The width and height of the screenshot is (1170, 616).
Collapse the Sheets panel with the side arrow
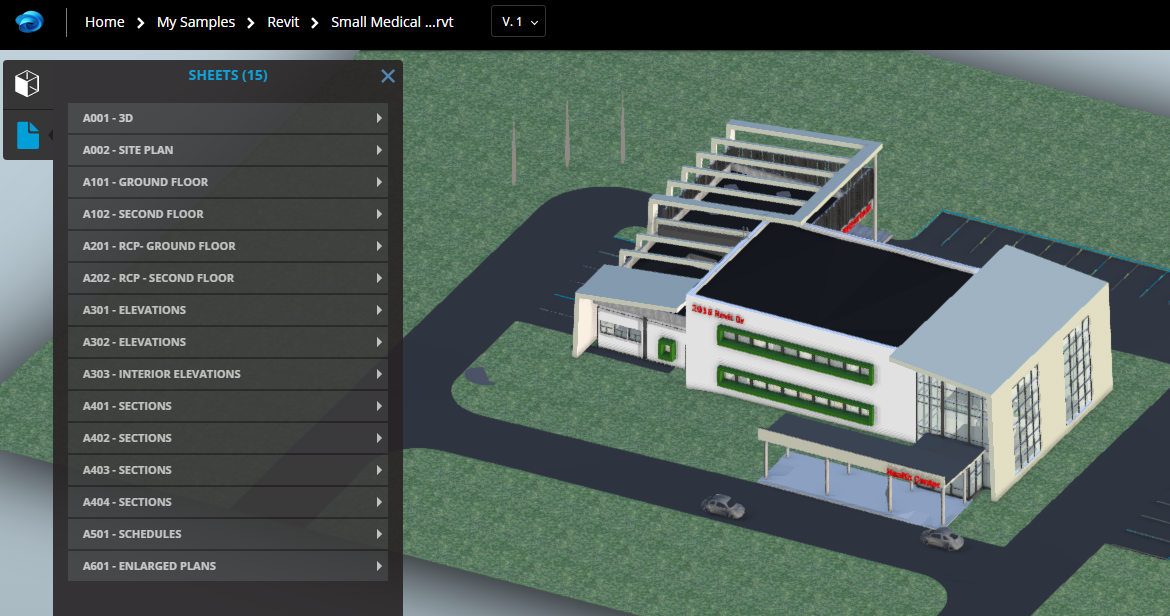coord(49,134)
